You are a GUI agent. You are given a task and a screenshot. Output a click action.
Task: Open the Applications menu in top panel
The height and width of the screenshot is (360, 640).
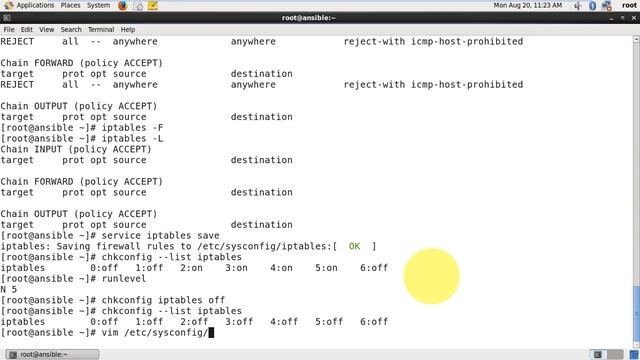pos(29,5)
